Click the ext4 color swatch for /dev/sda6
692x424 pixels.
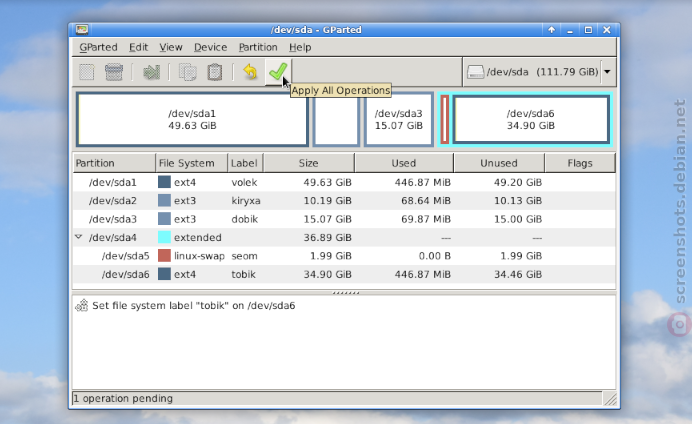164,274
